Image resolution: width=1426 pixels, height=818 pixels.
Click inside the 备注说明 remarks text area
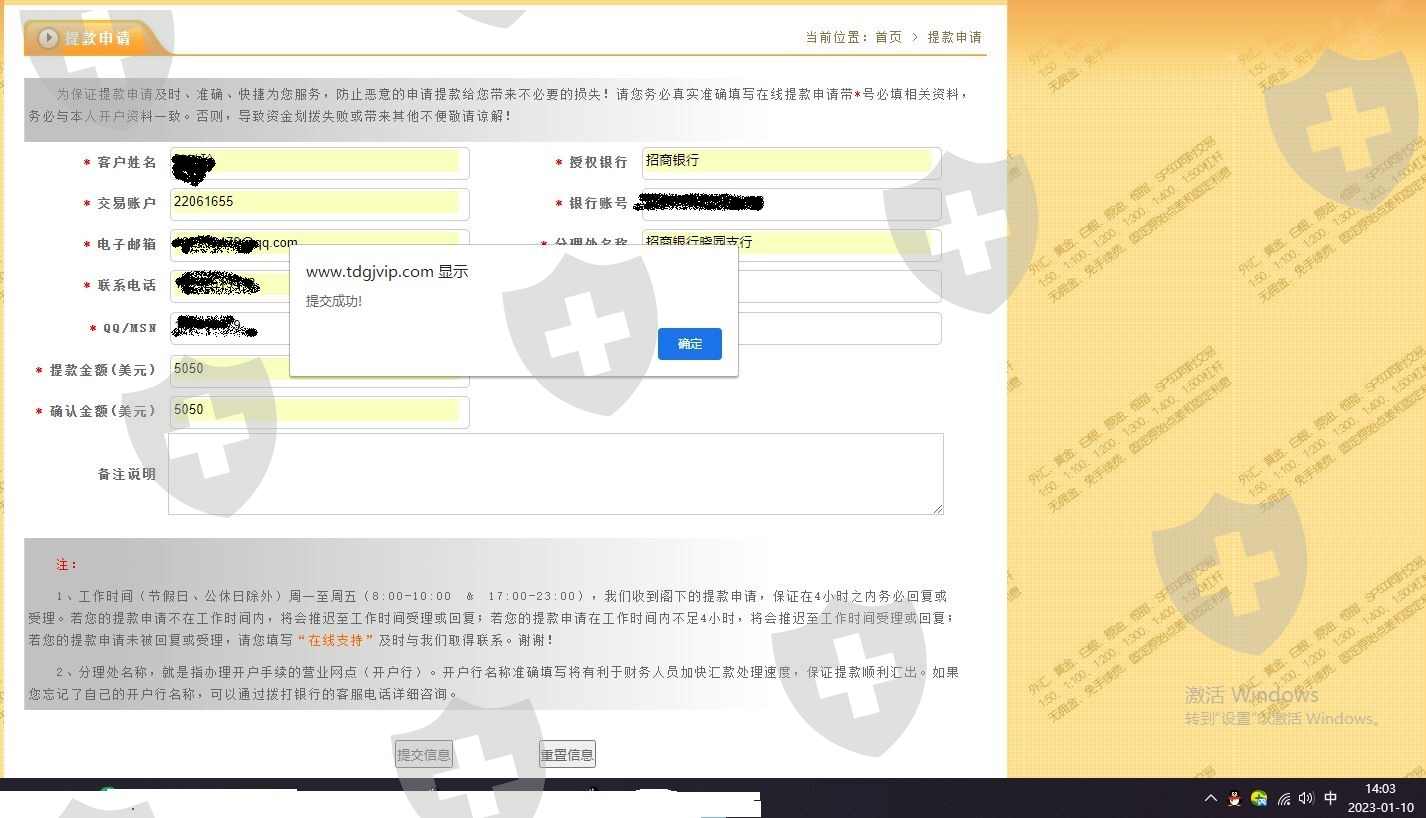pyautogui.click(x=556, y=474)
